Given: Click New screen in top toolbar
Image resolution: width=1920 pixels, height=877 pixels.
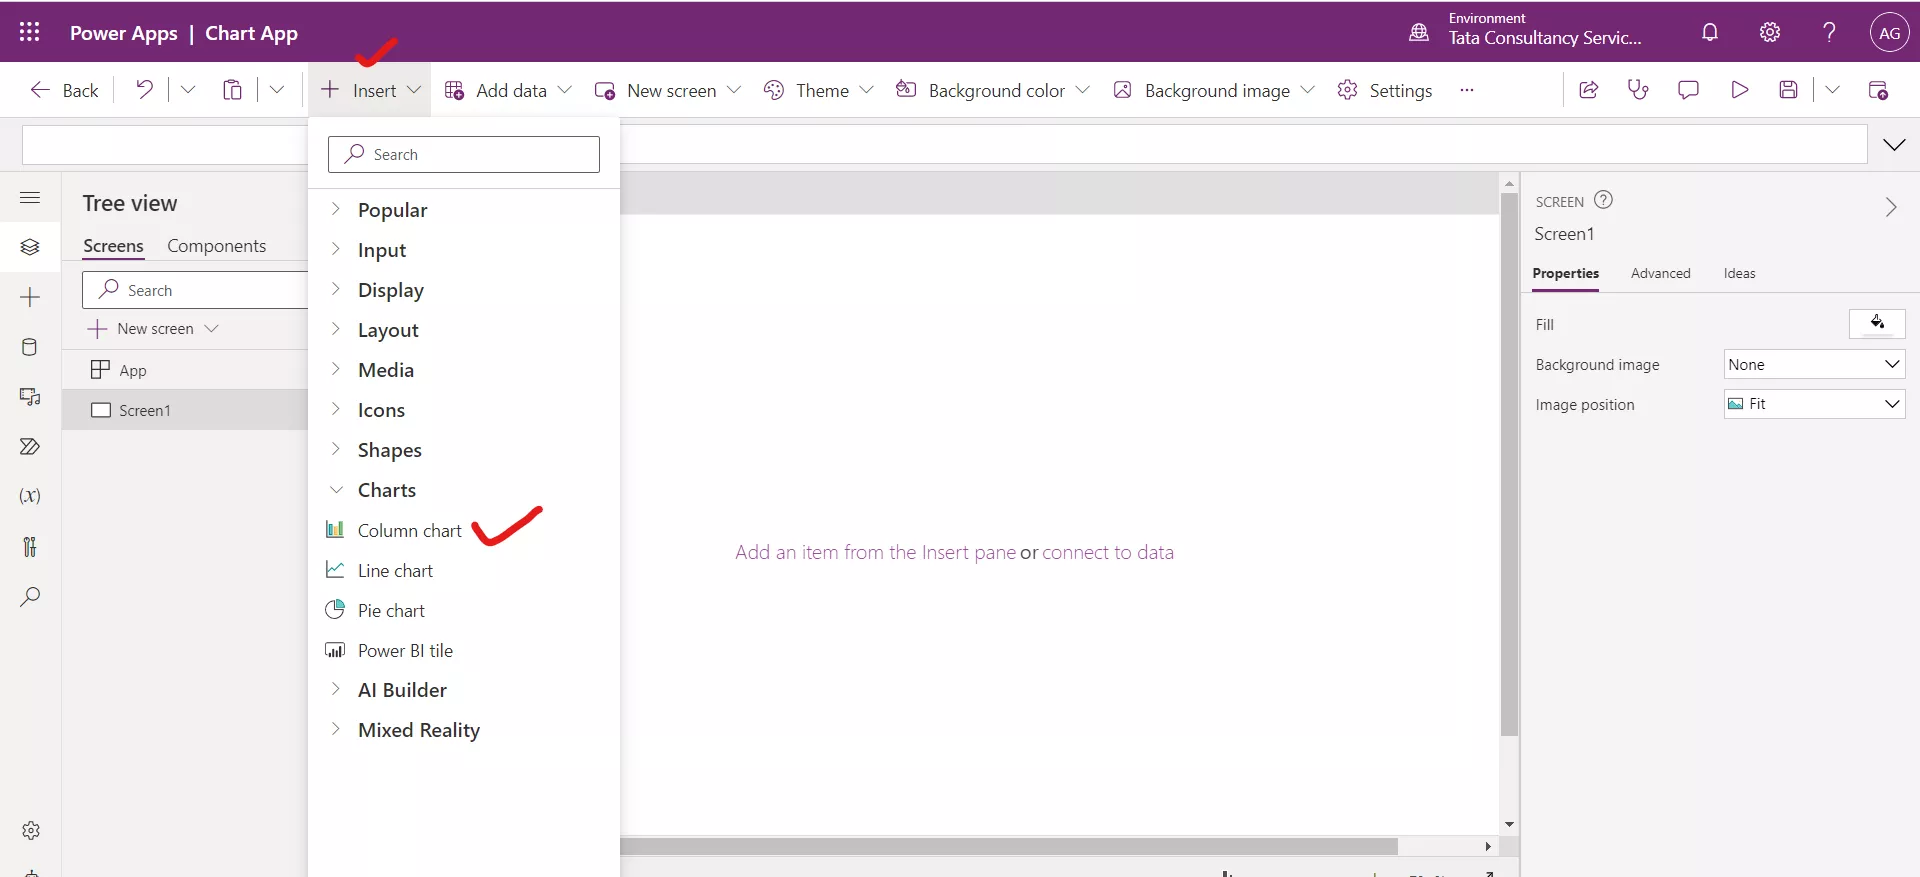Looking at the screenshot, I should pyautogui.click(x=667, y=90).
